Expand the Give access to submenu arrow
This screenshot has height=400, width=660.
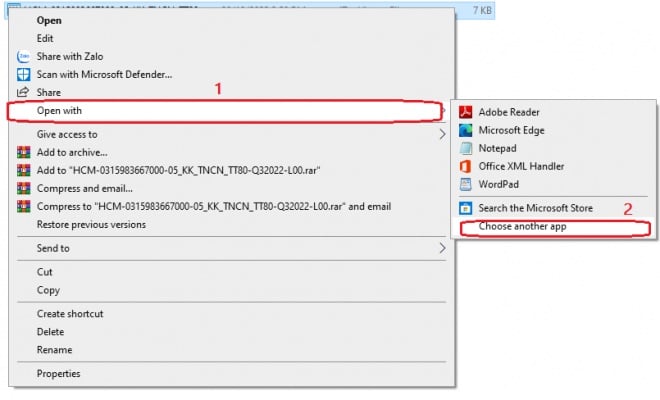click(x=442, y=134)
